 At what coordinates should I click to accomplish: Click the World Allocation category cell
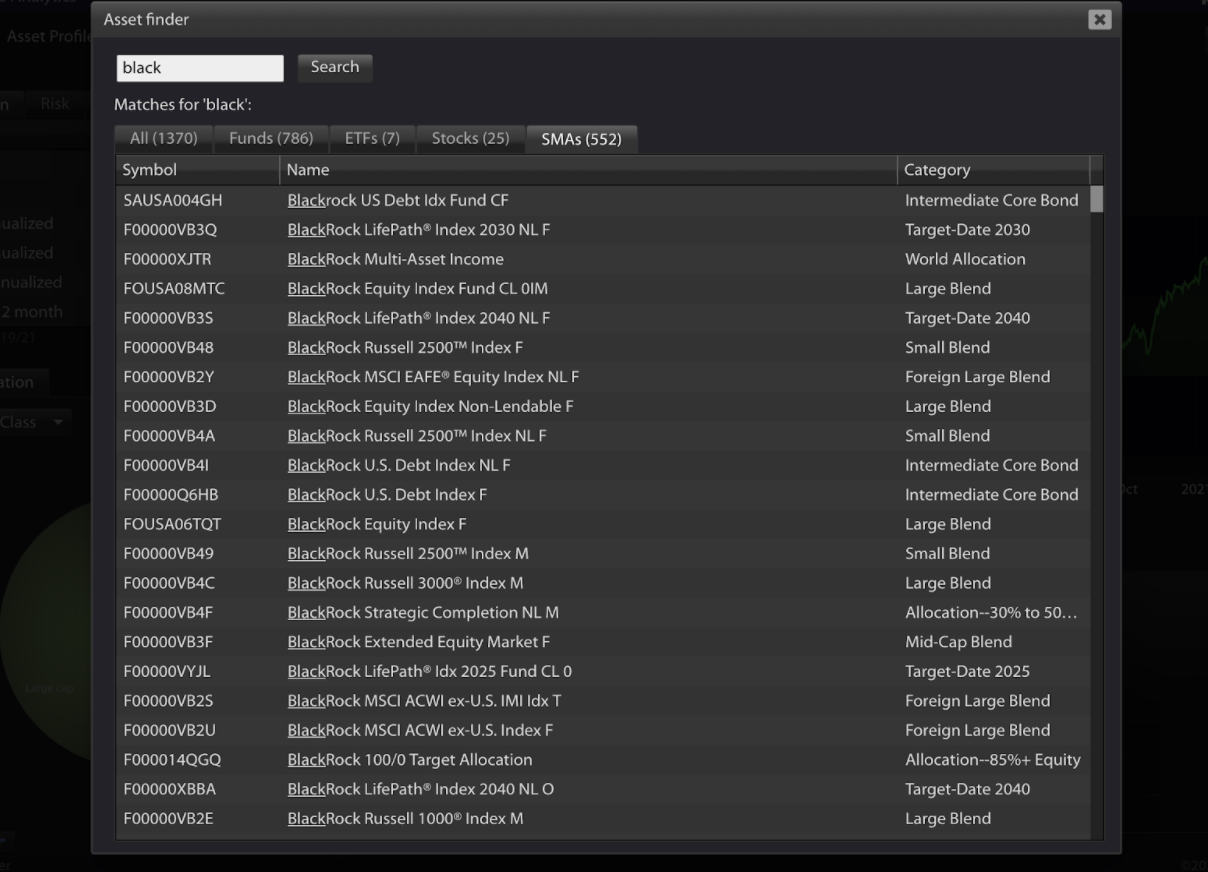(965, 259)
